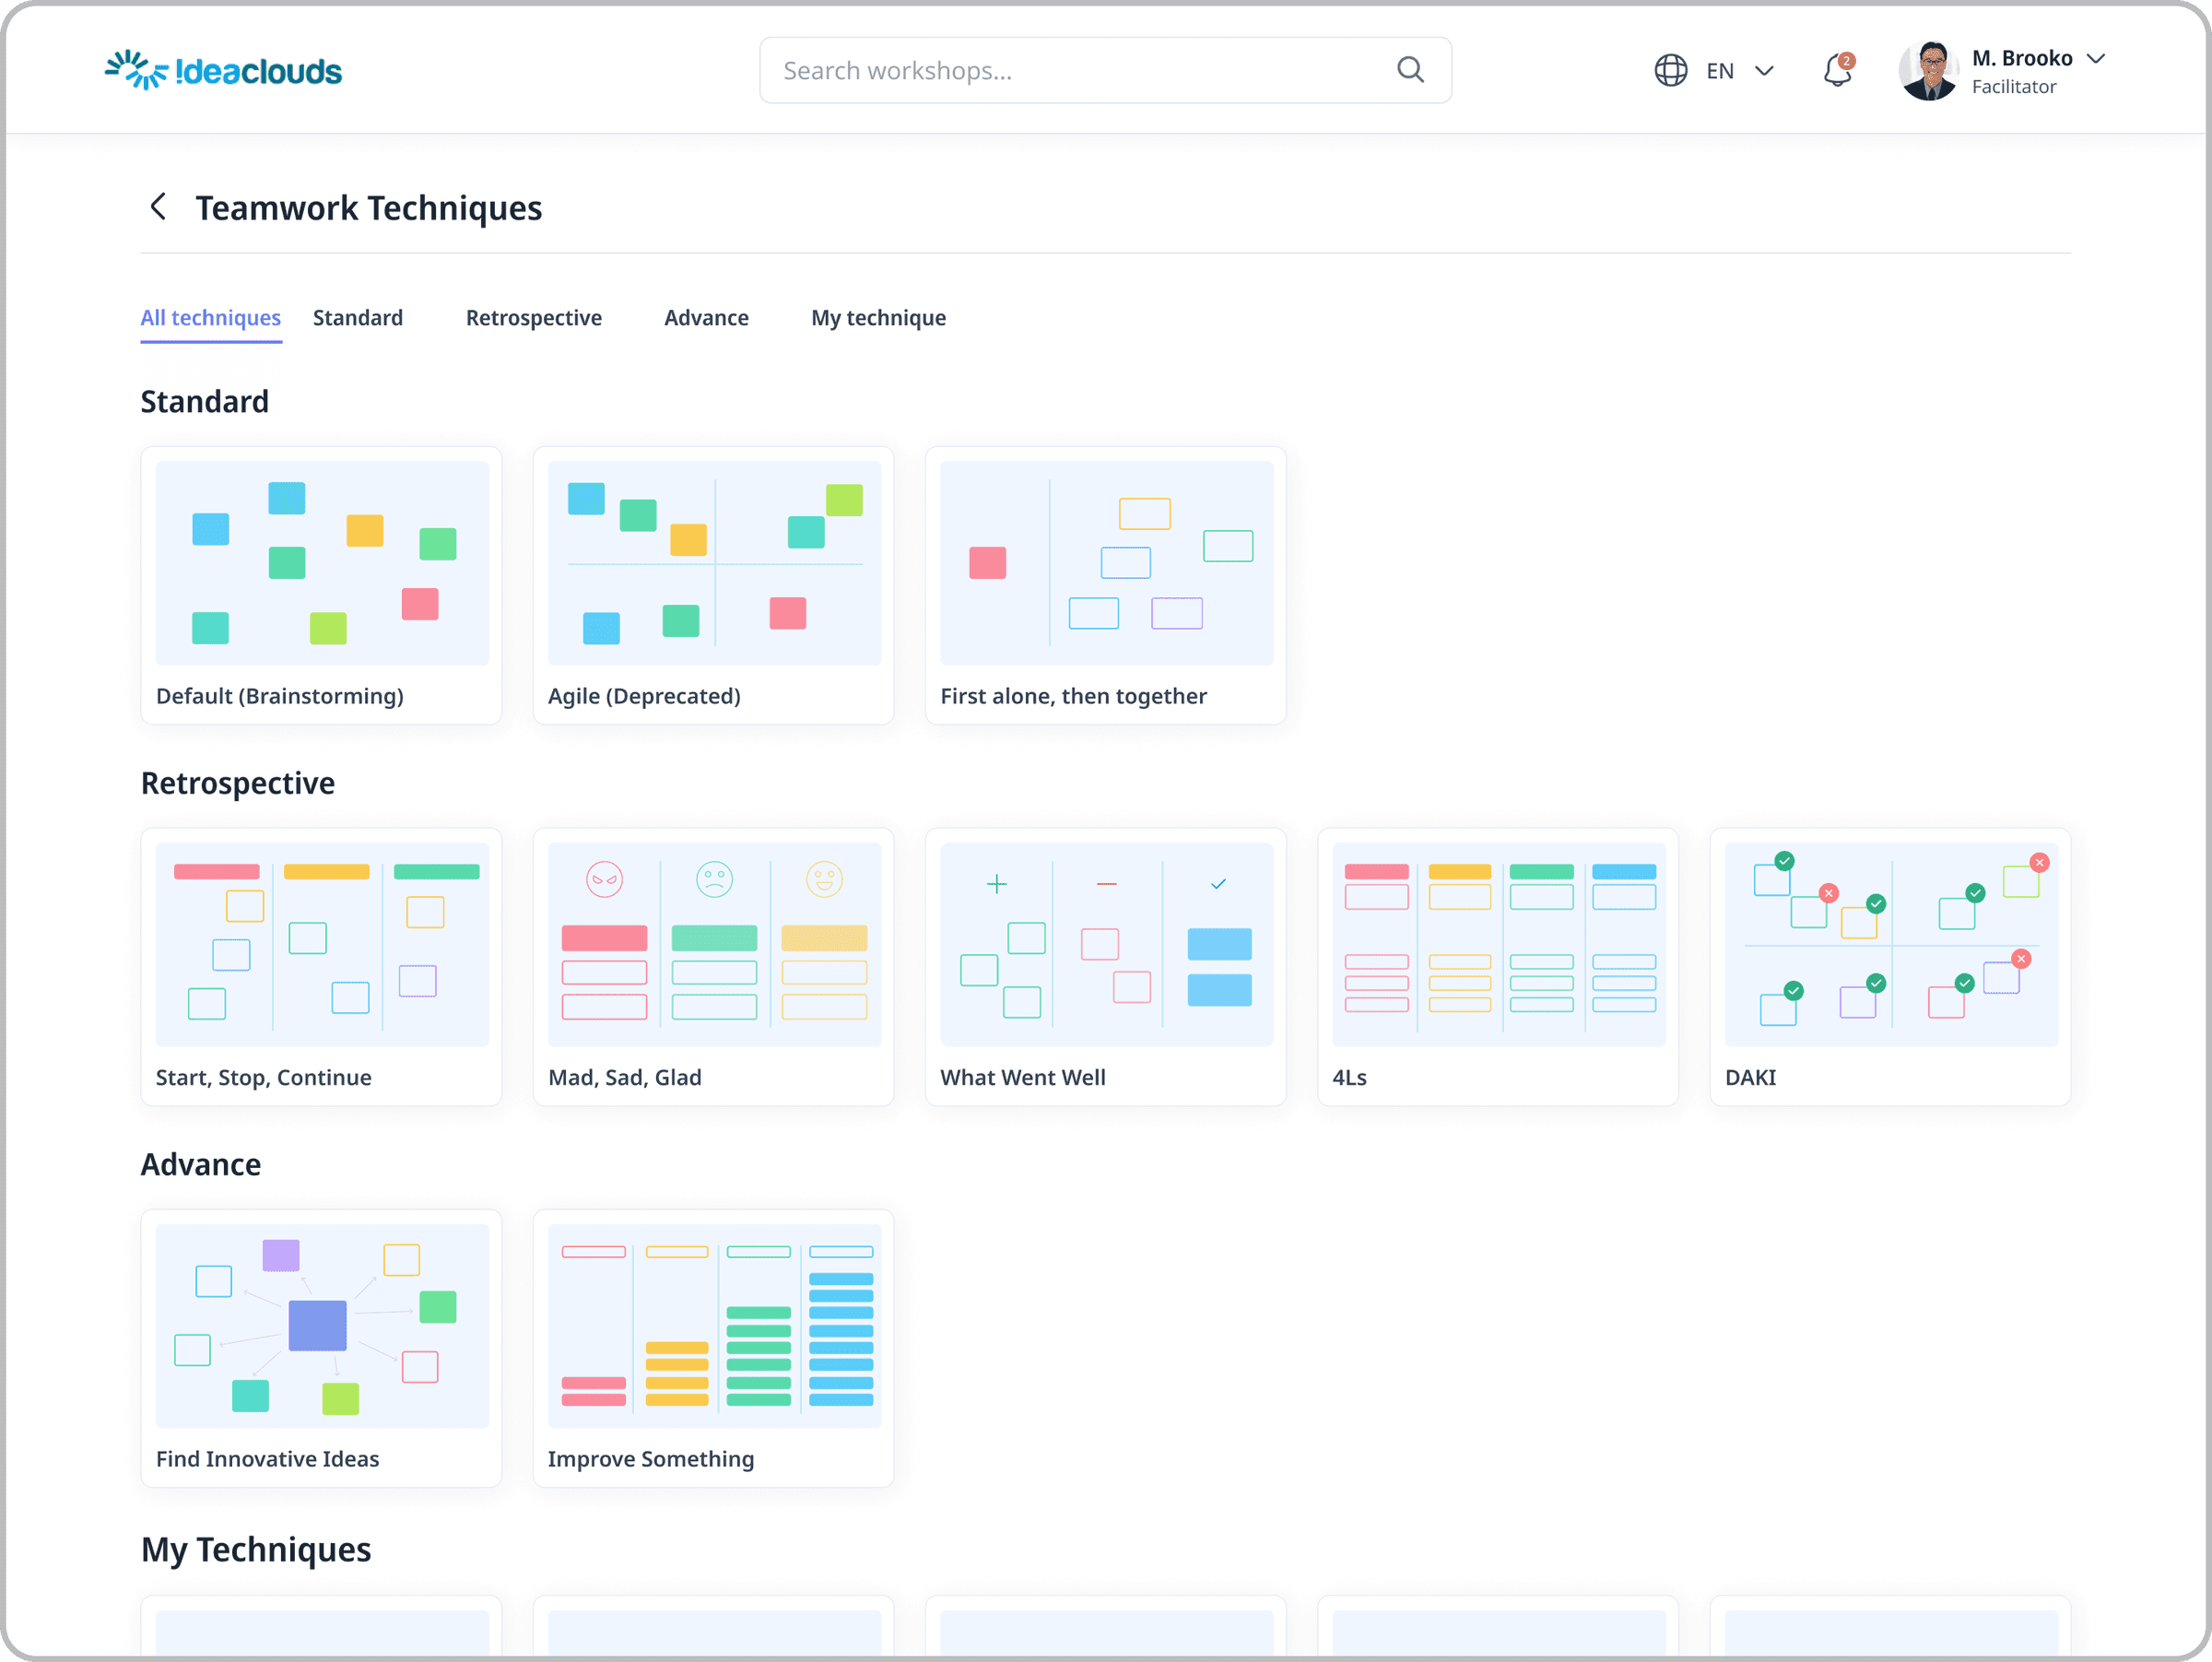
Task: Choose the What Went Well template
Action: (1105, 967)
